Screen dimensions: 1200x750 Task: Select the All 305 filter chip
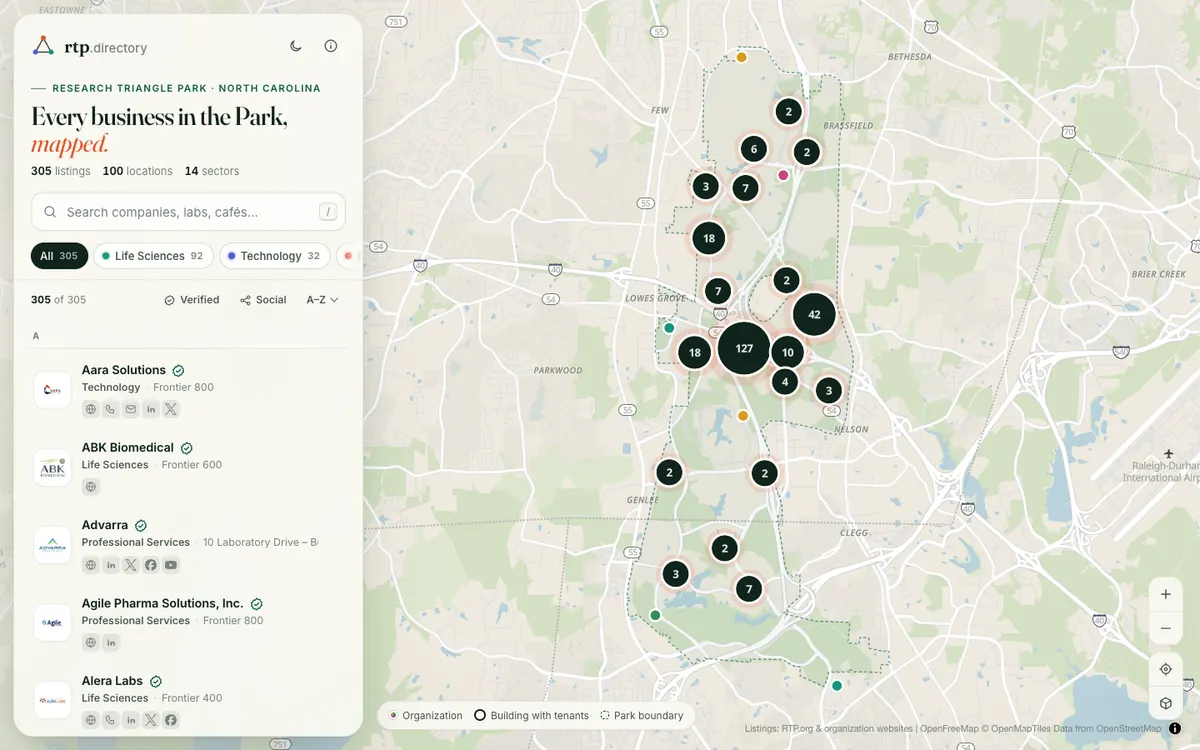click(59, 256)
